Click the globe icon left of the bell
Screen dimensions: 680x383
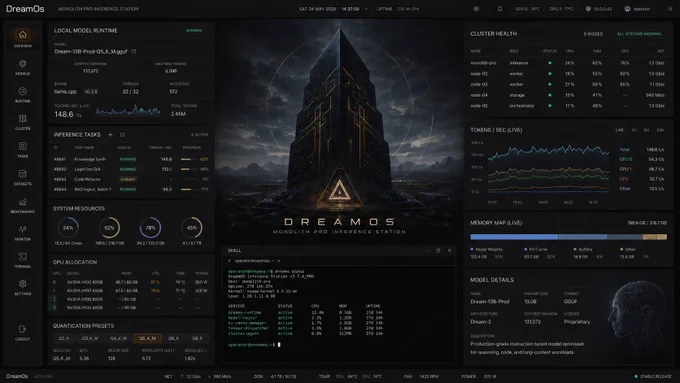coord(476,9)
